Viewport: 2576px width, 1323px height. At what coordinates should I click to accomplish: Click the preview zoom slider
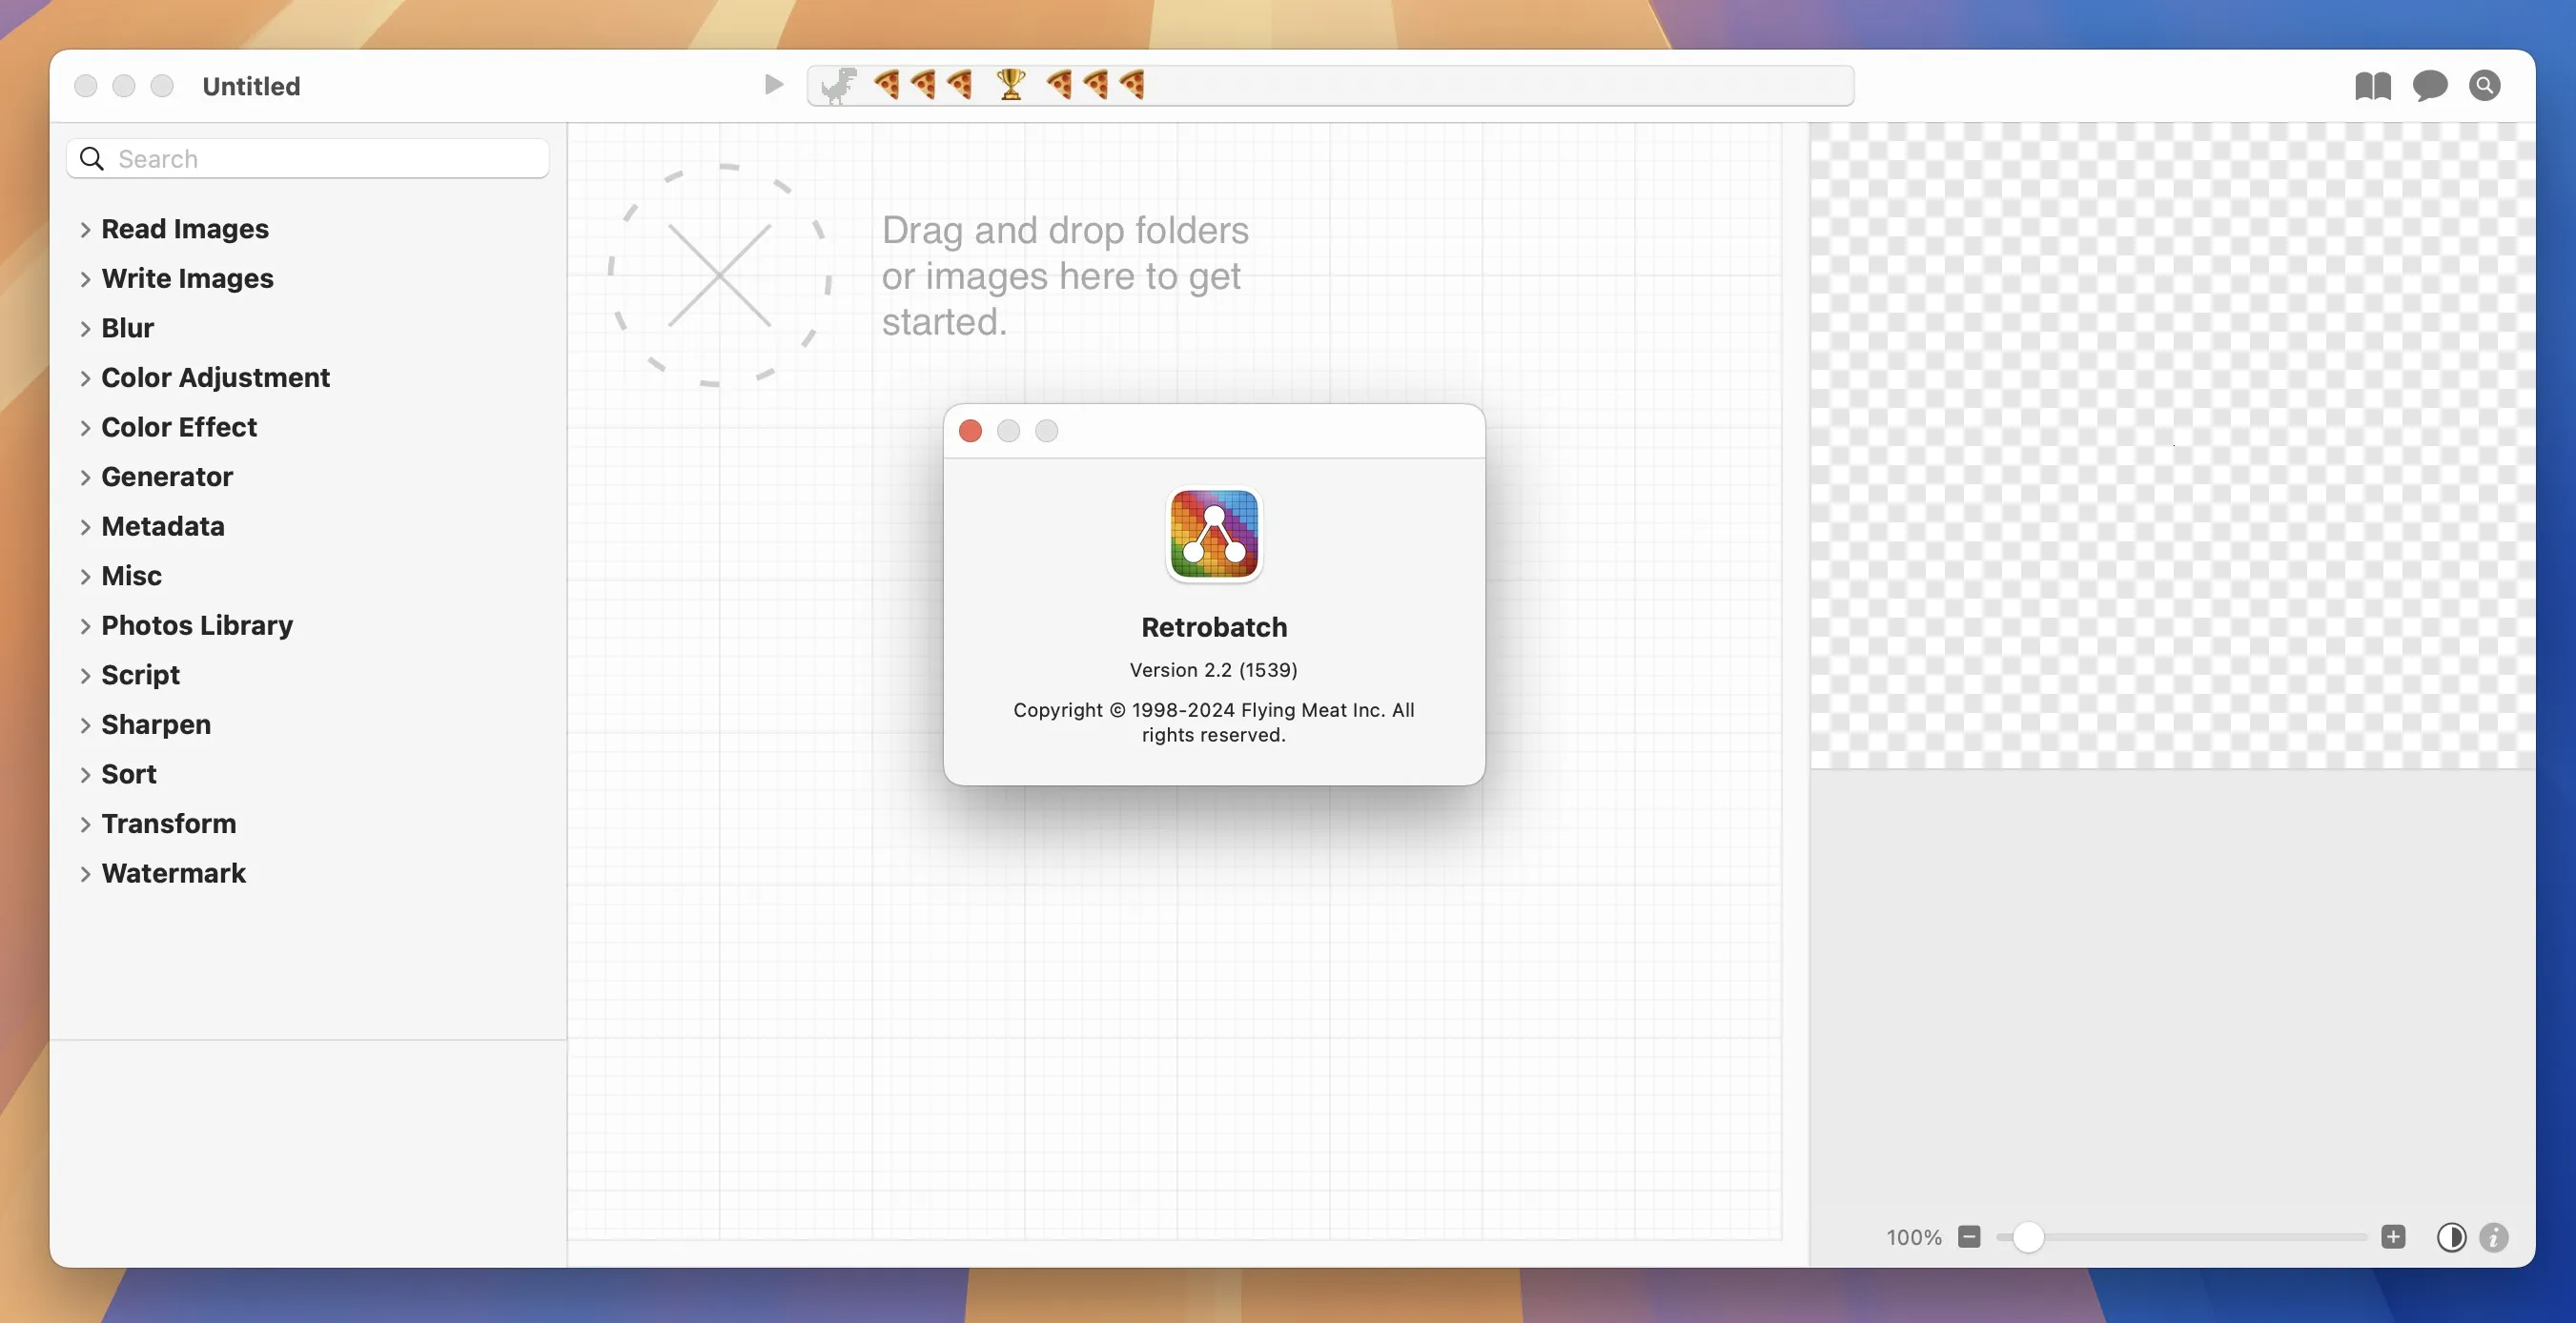[x=2181, y=1237]
